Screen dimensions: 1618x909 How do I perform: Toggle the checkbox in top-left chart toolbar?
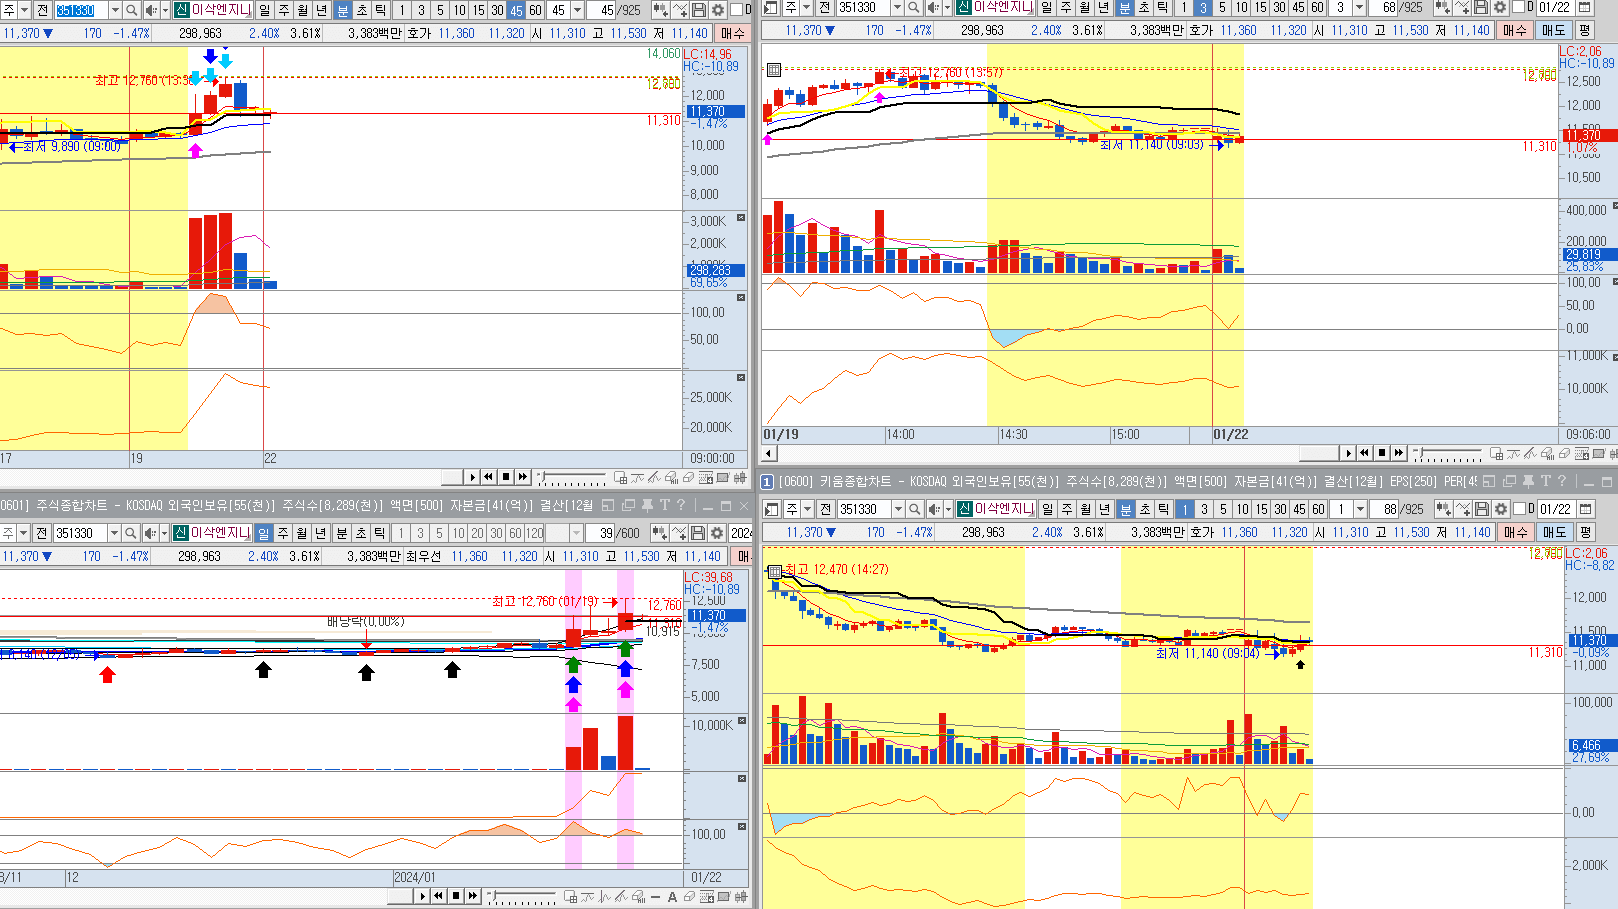737,10
